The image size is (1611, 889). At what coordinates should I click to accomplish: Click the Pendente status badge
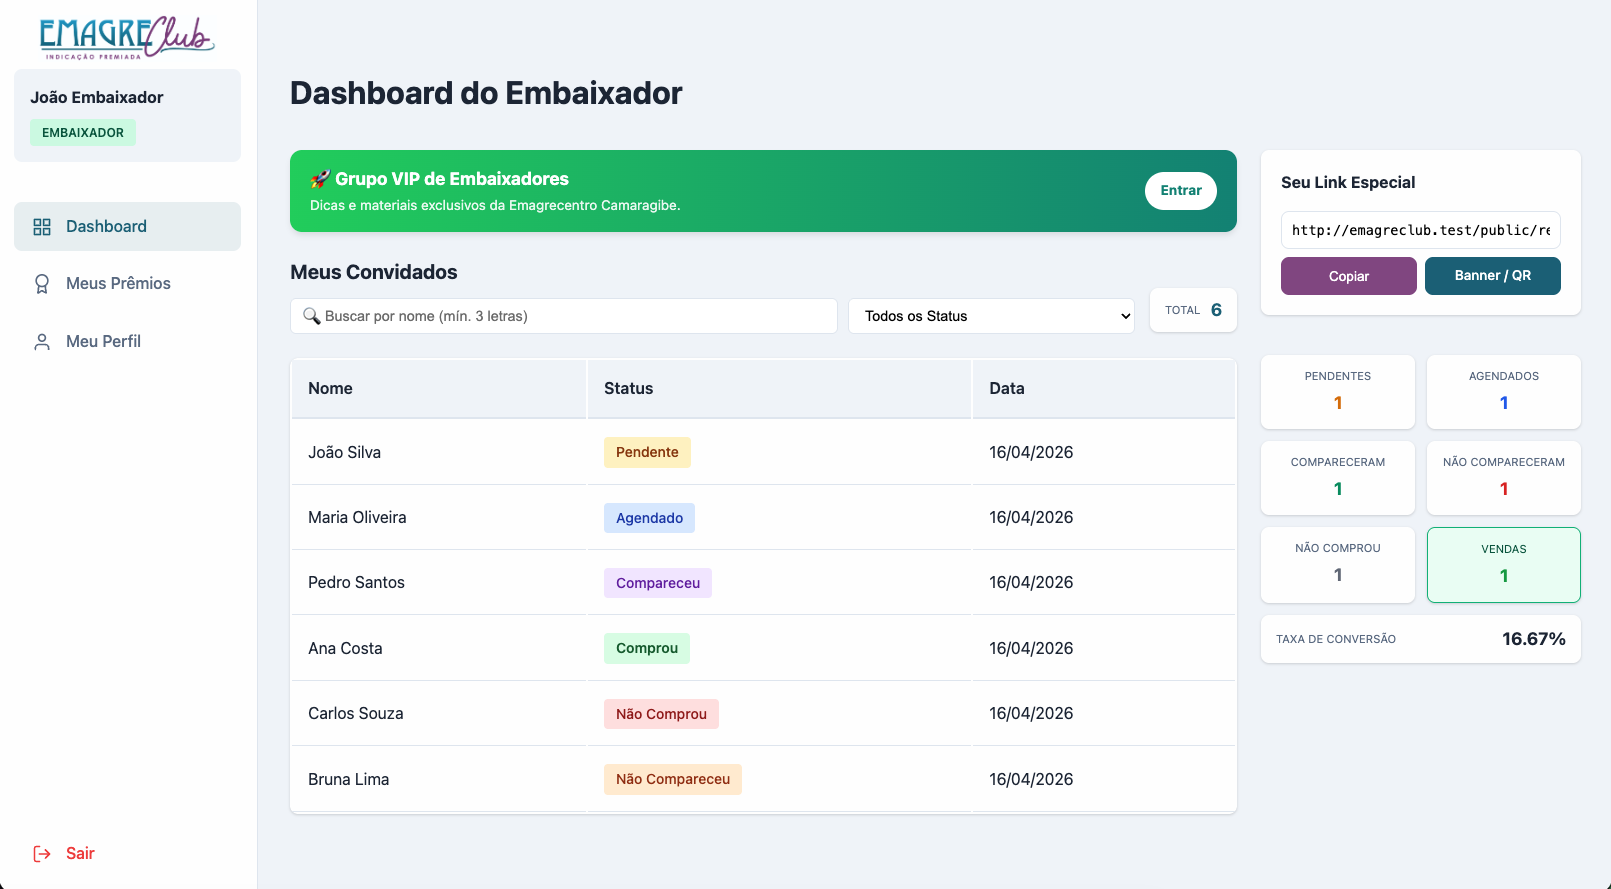tap(647, 453)
